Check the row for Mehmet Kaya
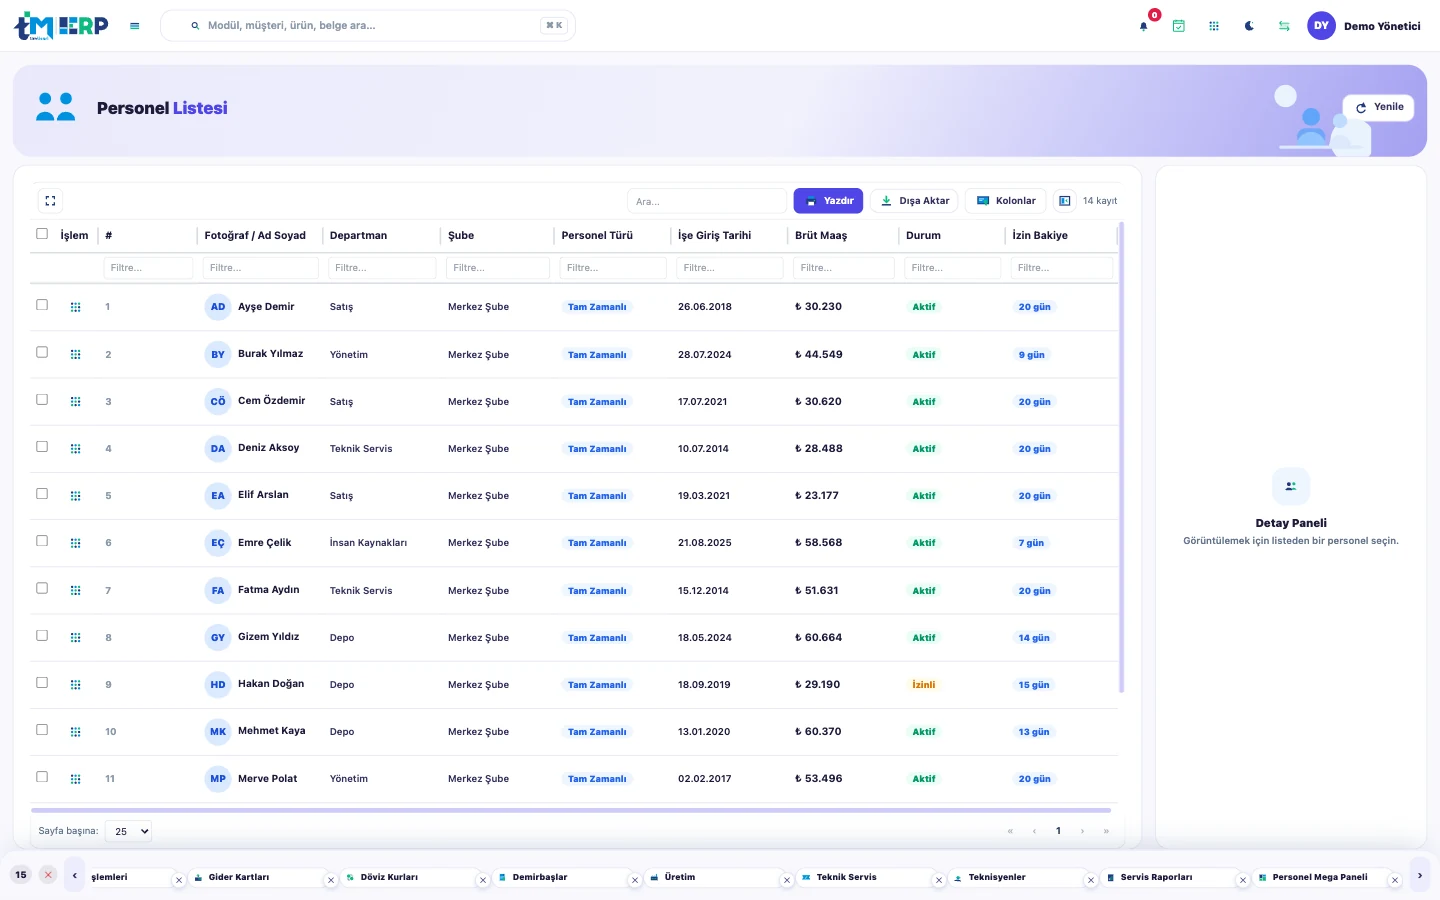This screenshot has height=900, width=1440. (x=42, y=729)
